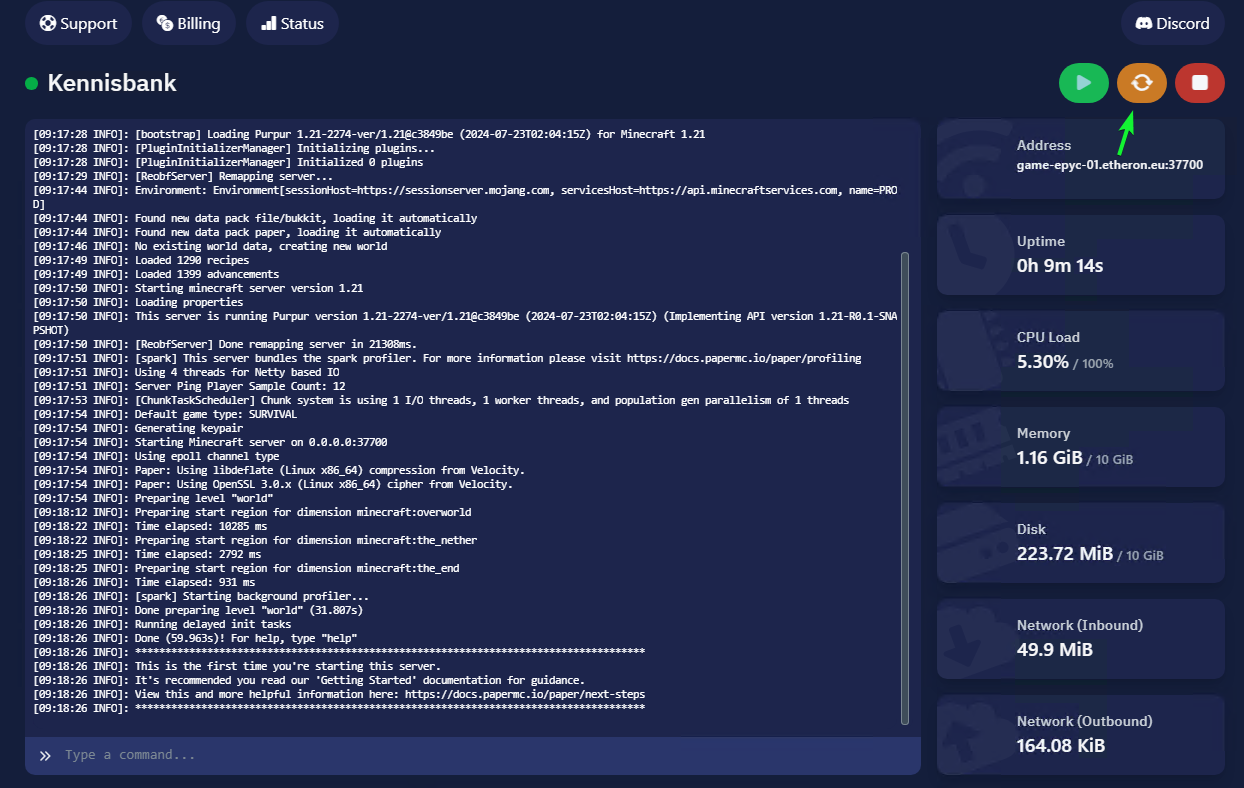Select the Uptime stat card
The width and height of the screenshot is (1244, 788).
(x=1080, y=255)
